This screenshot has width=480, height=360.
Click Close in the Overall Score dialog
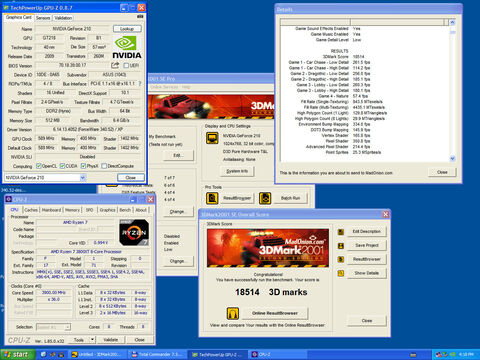(367, 321)
